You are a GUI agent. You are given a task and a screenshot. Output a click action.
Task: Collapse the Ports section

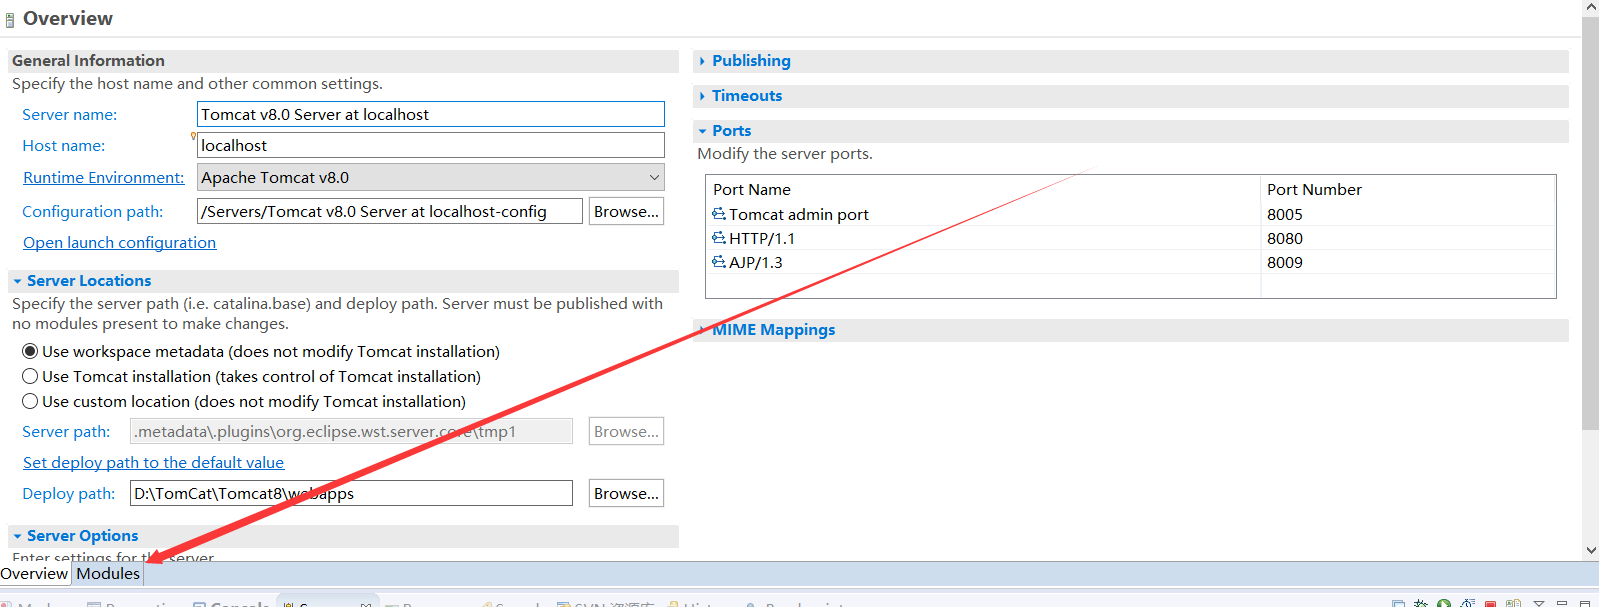tap(702, 131)
